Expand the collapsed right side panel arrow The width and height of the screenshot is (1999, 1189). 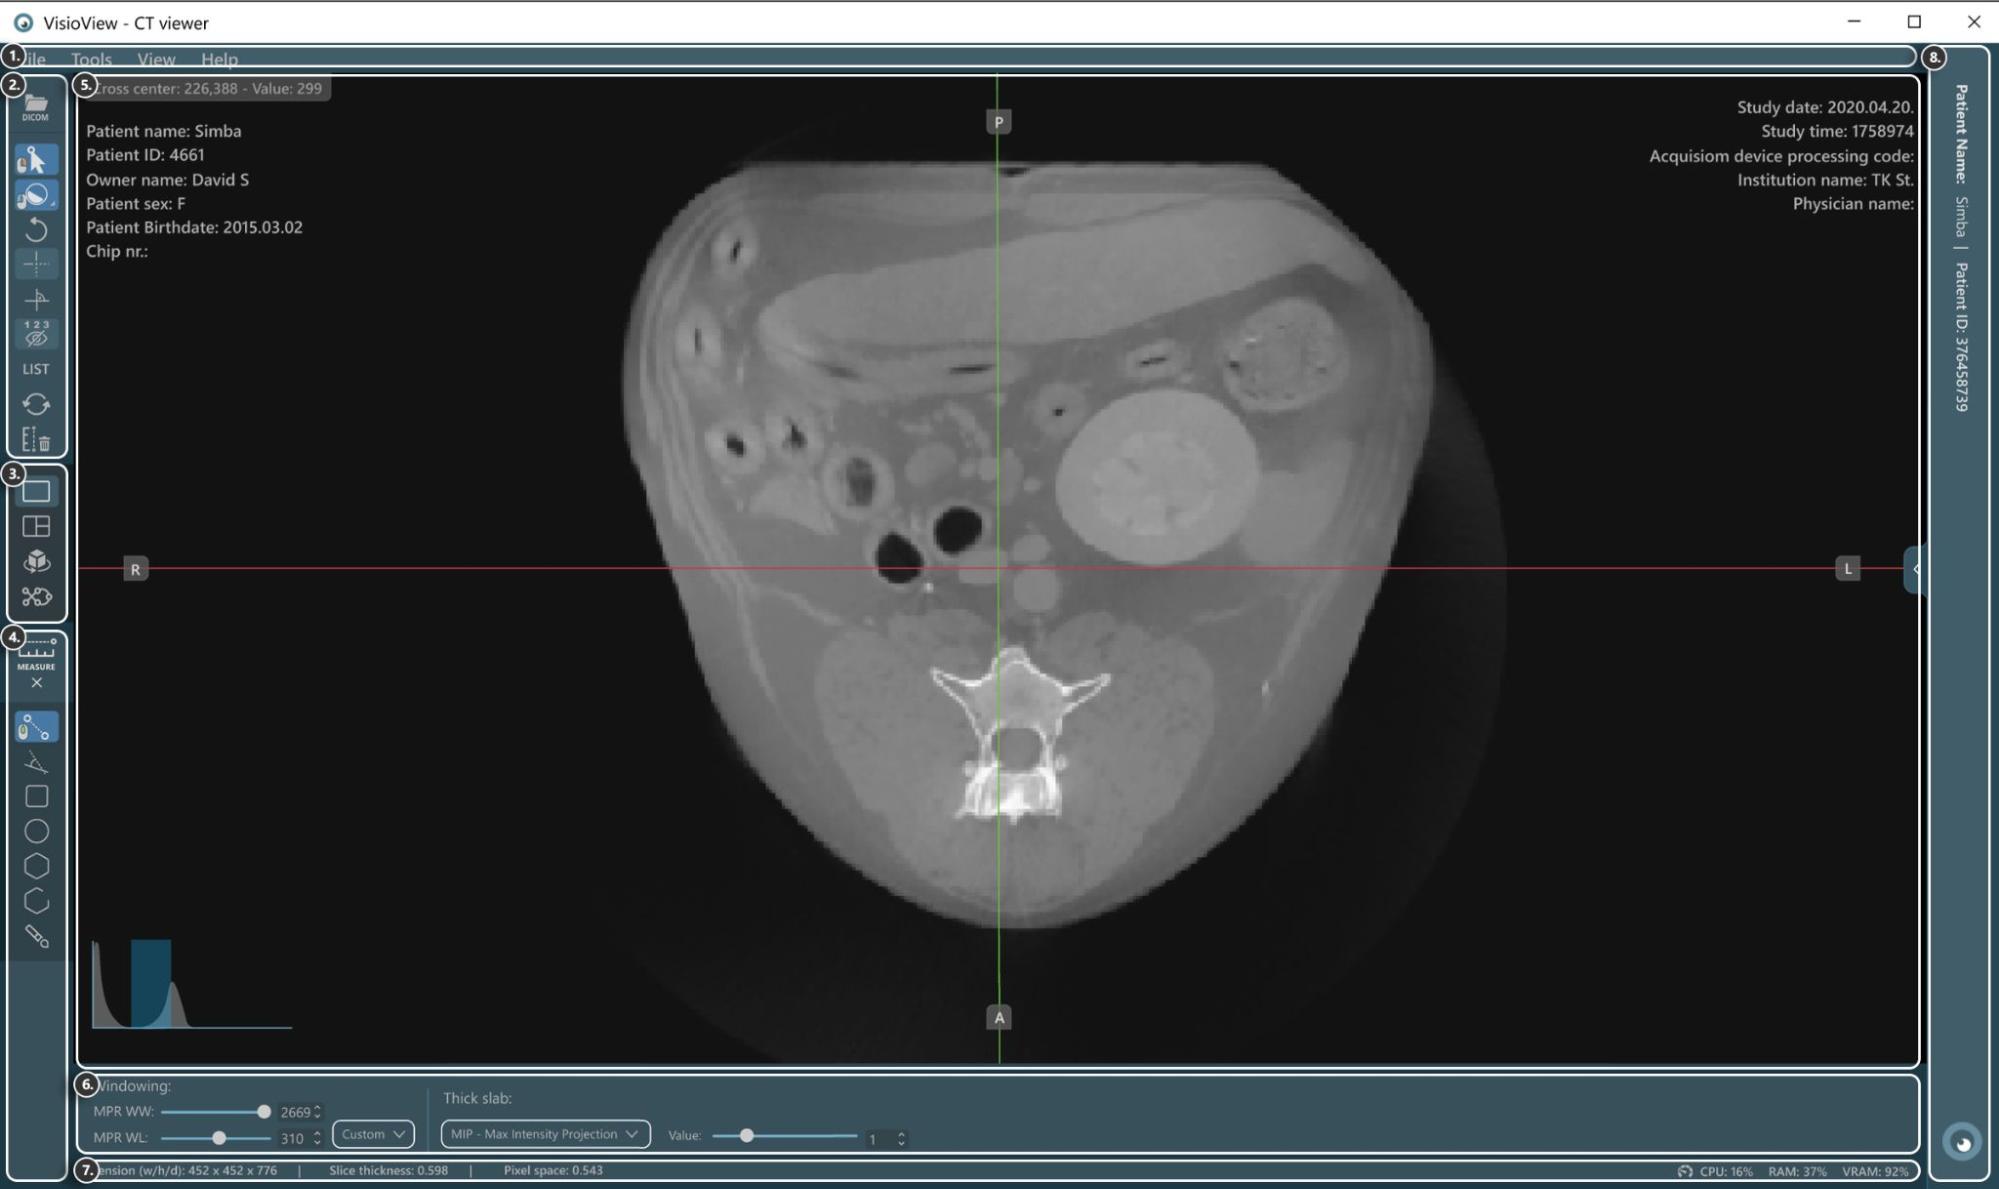tap(1914, 569)
